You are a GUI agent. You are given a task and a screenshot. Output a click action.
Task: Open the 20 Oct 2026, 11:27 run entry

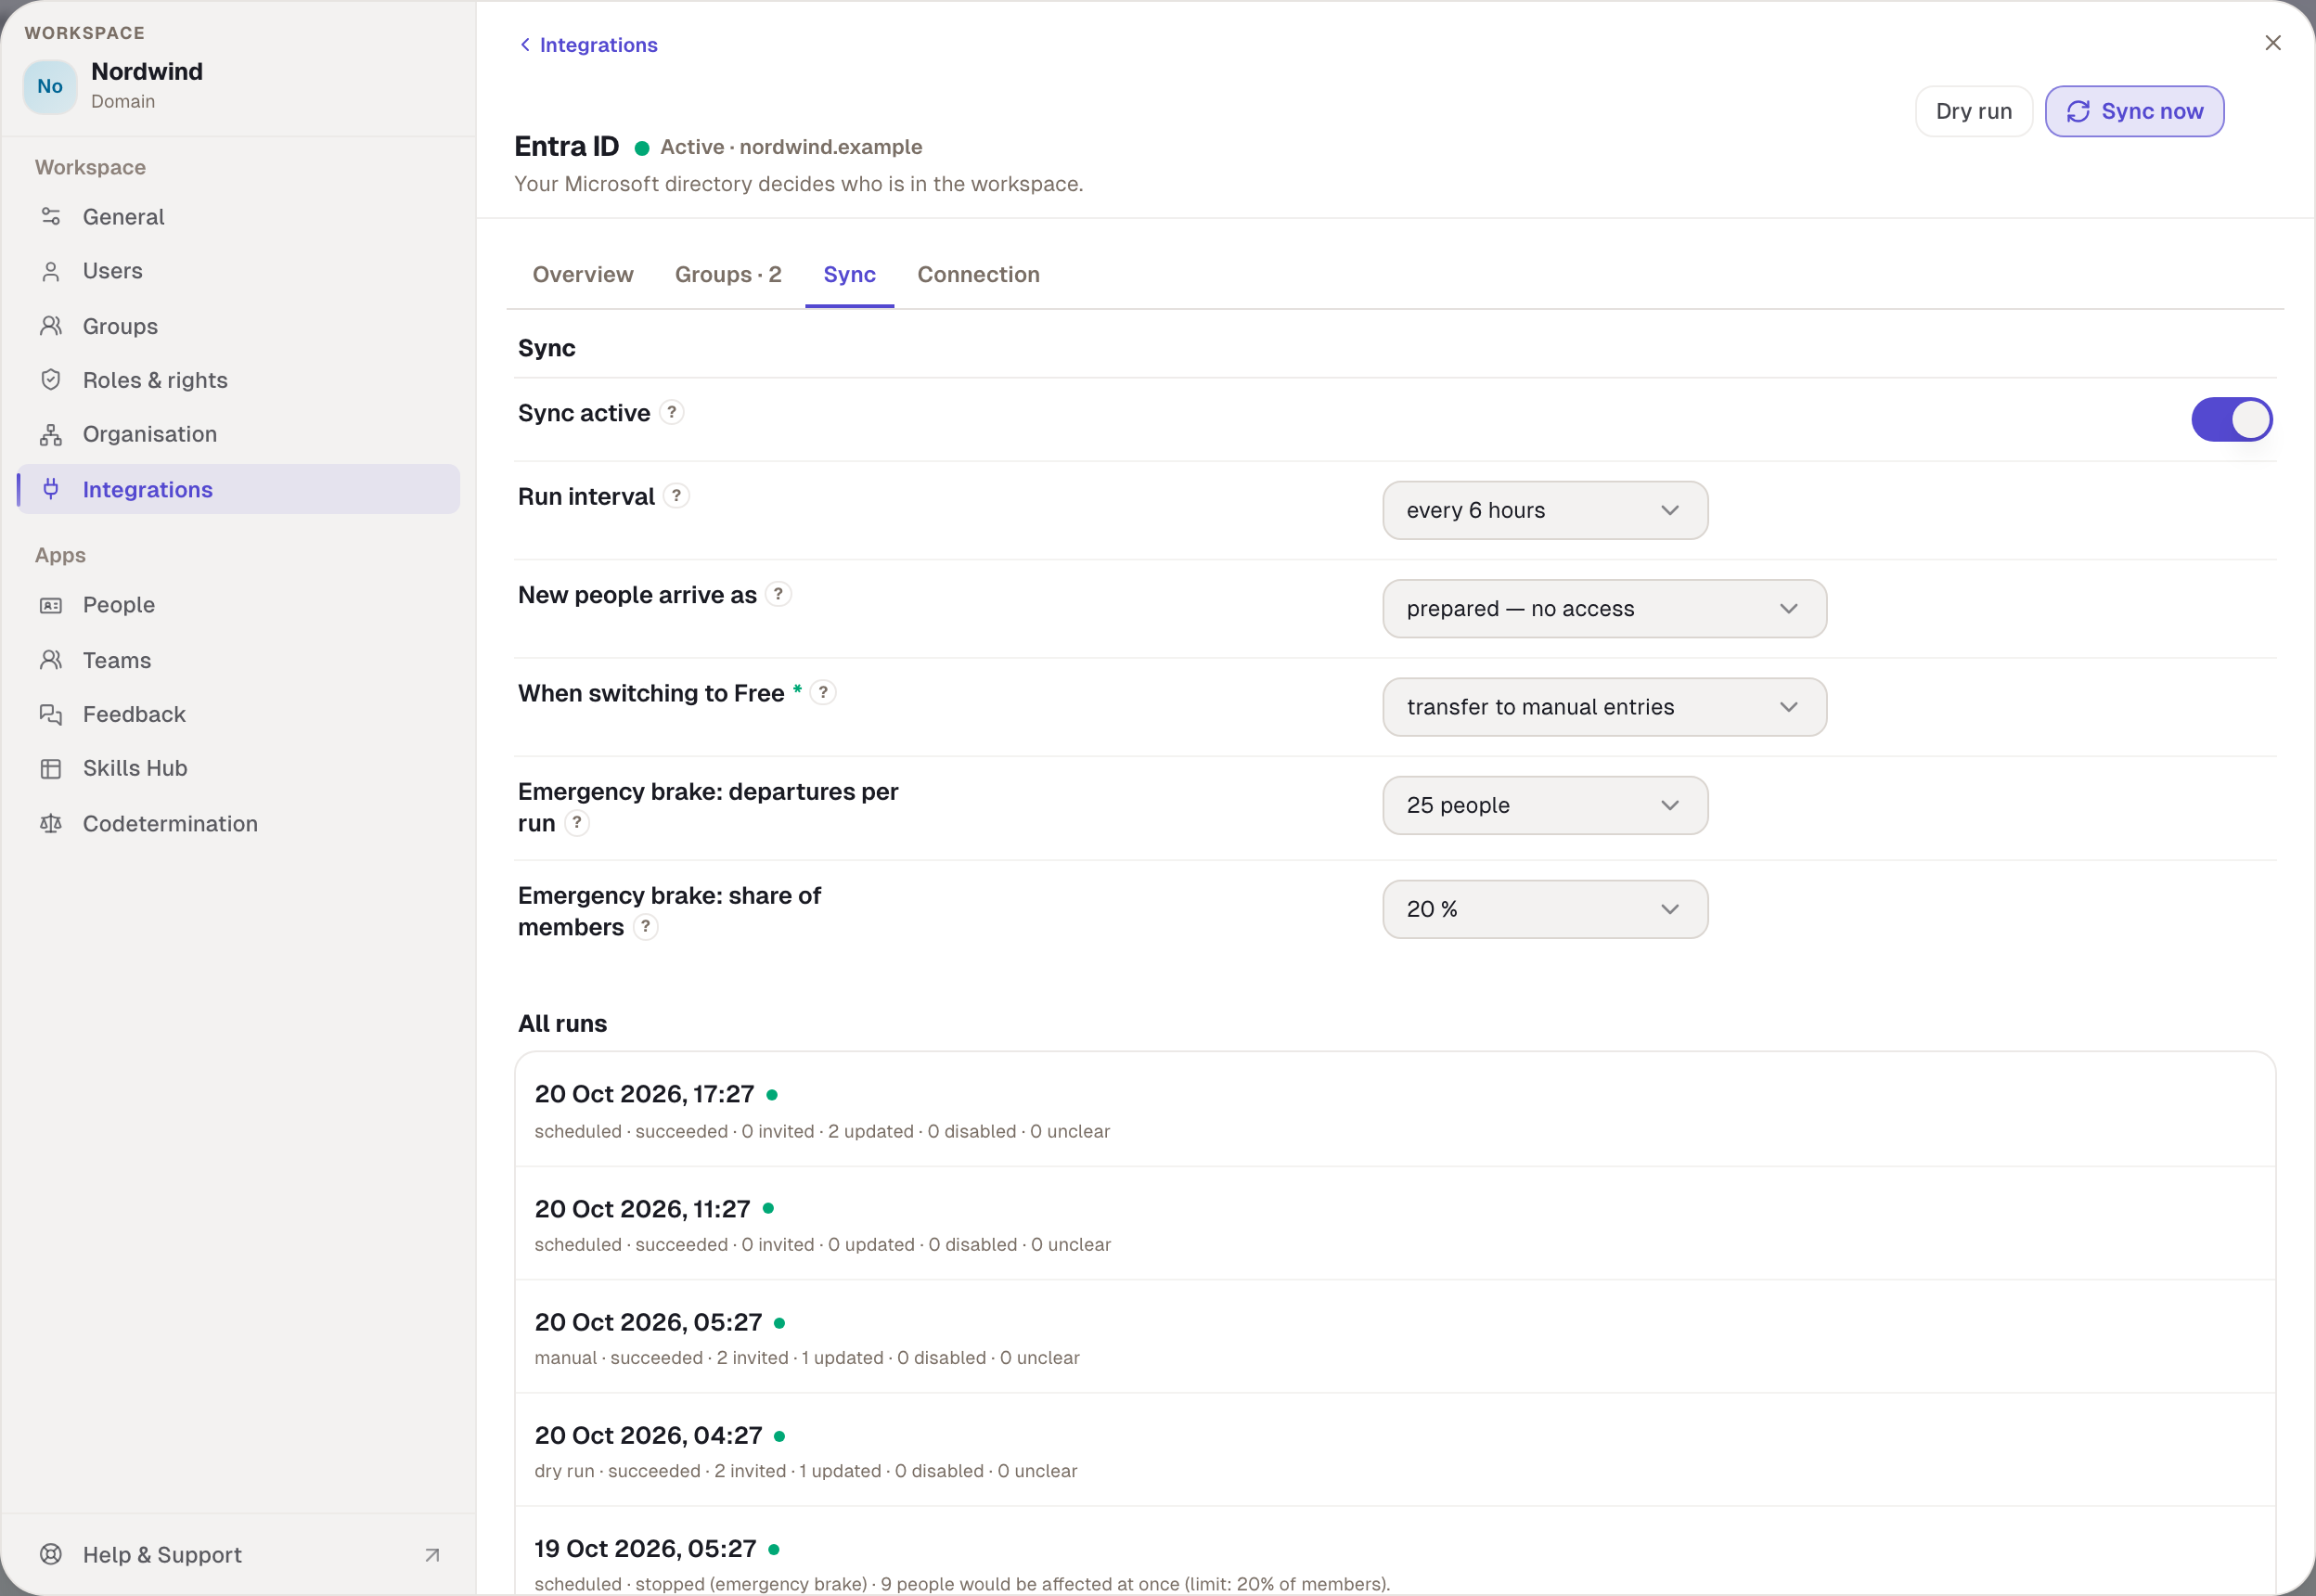(x=1394, y=1224)
